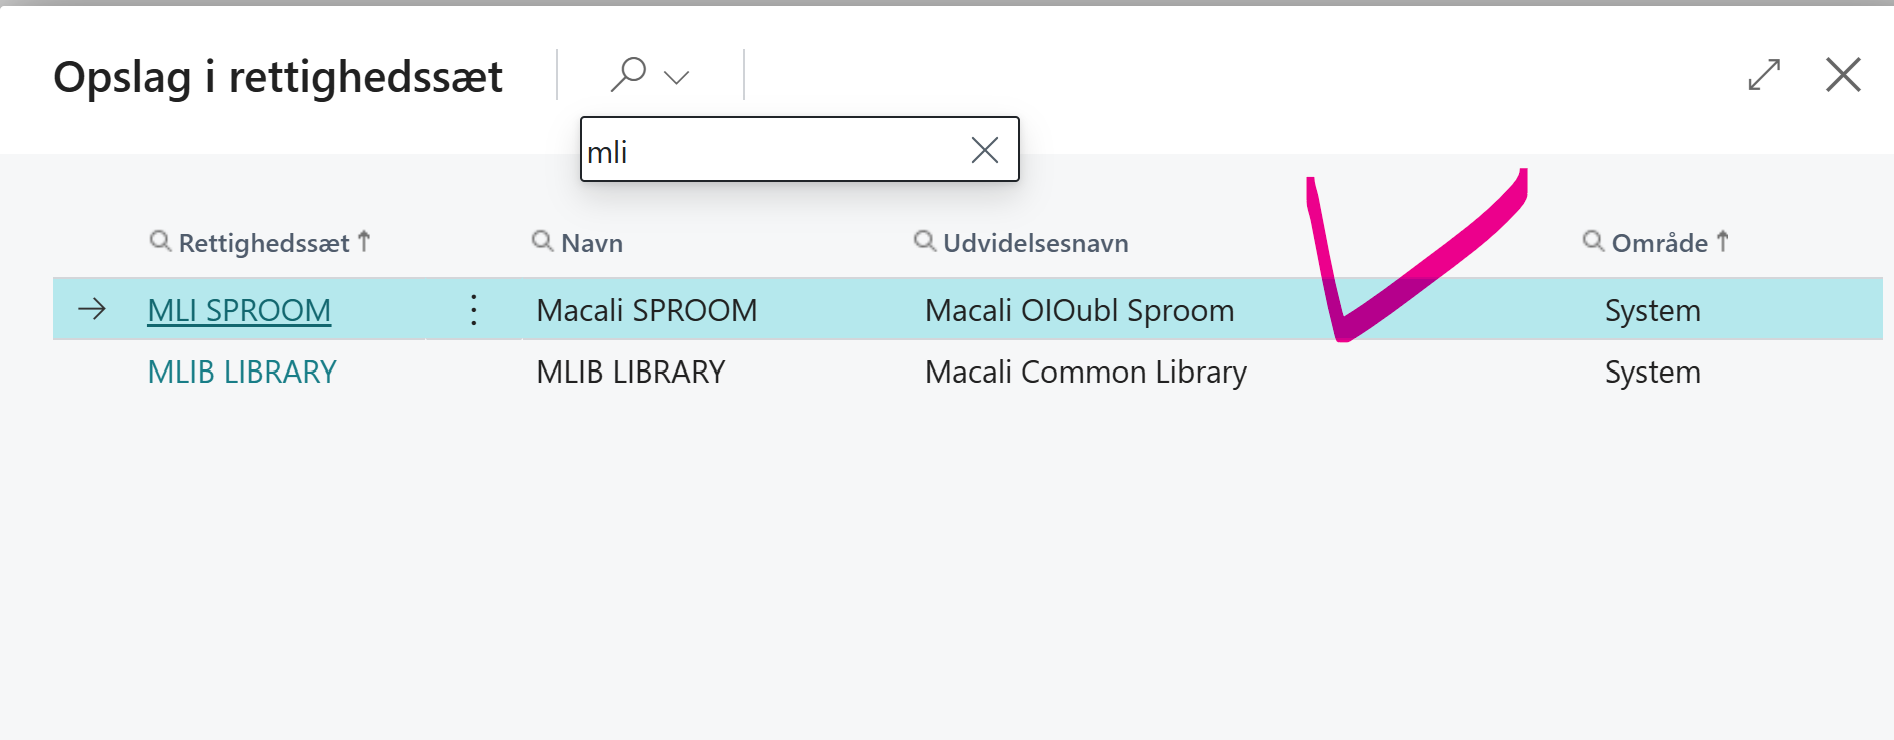1894x740 pixels.
Task: Click the row selector arrow for MLI SPROOM
Action: click(92, 309)
